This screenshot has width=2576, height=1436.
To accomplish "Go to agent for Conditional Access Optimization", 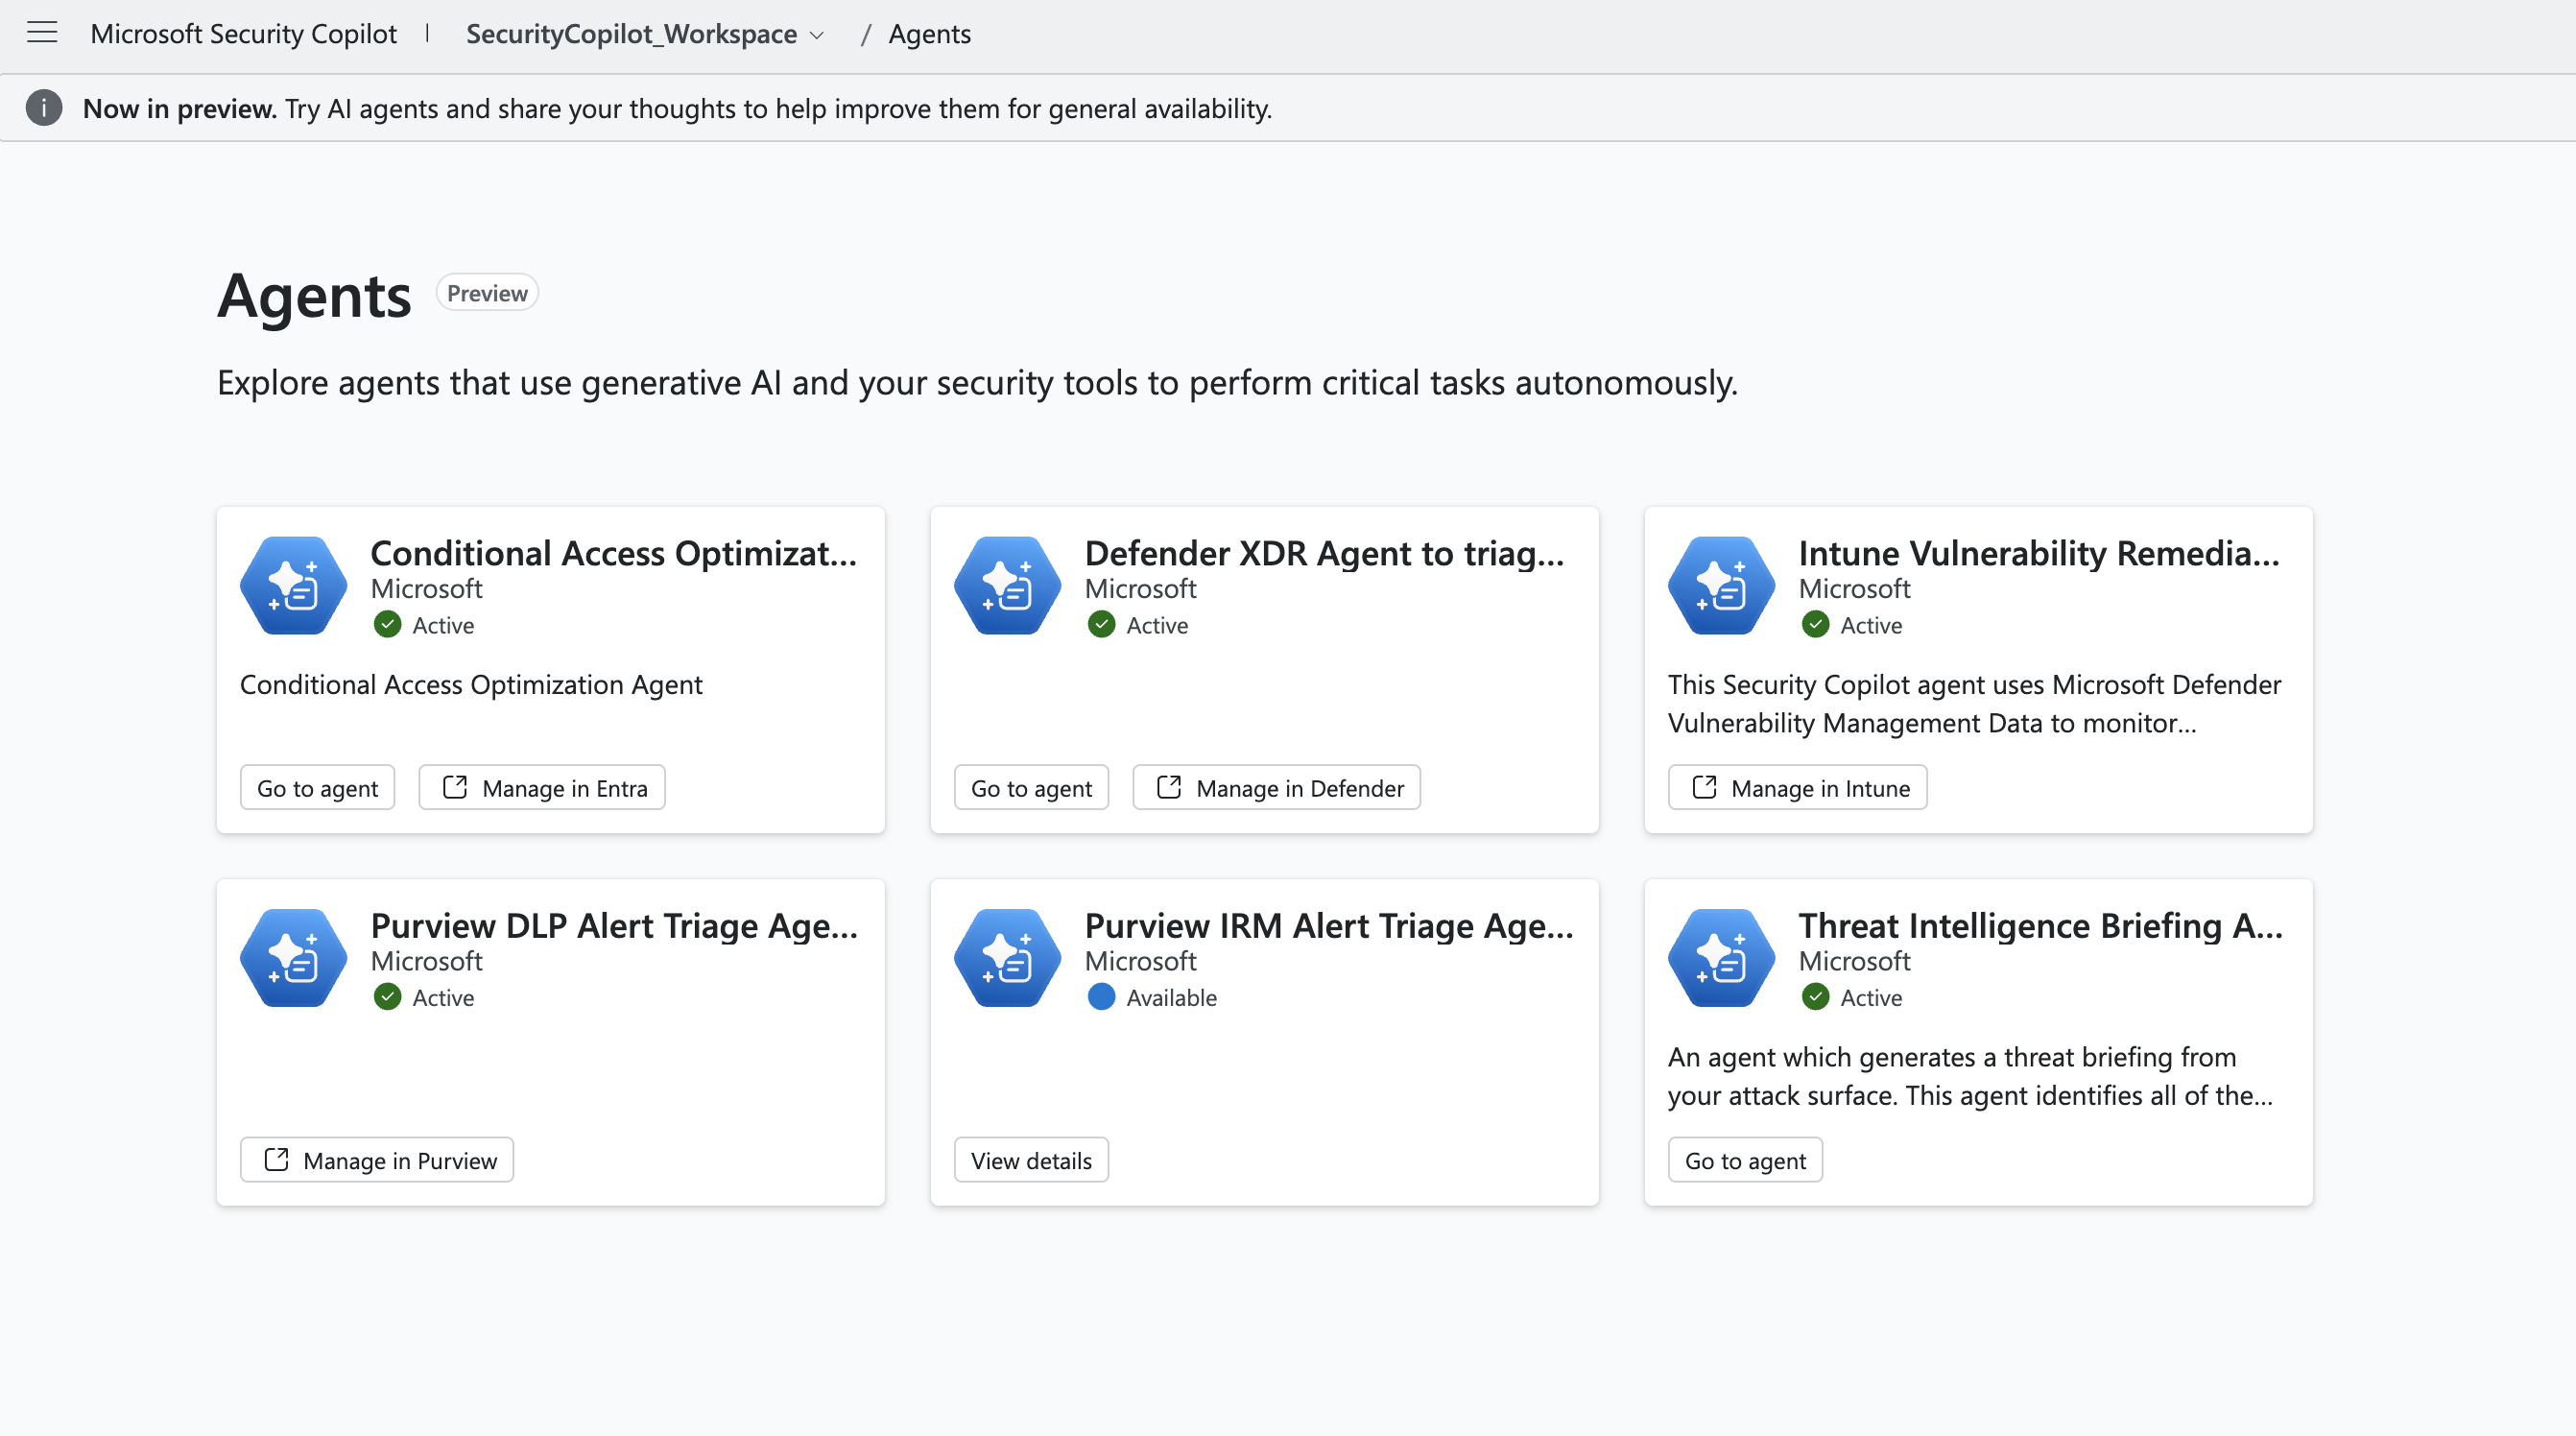I will [x=317, y=788].
